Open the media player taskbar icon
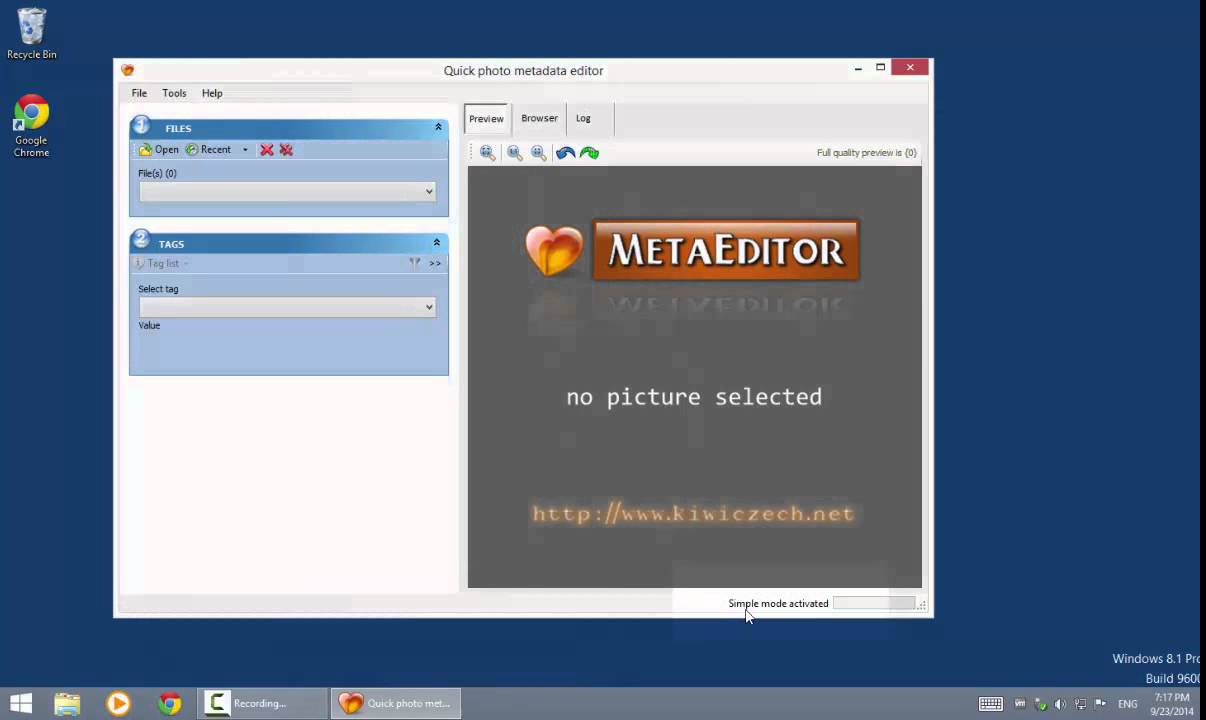Screen dimensions: 1206x720 118,703
